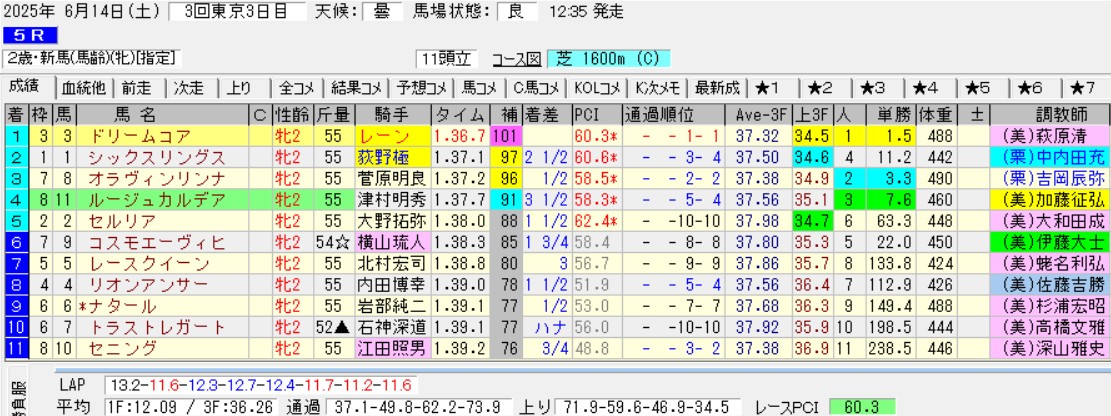The width and height of the screenshot is (1111, 416).
Task: Switch to the 前走 tab
Action: point(139,87)
